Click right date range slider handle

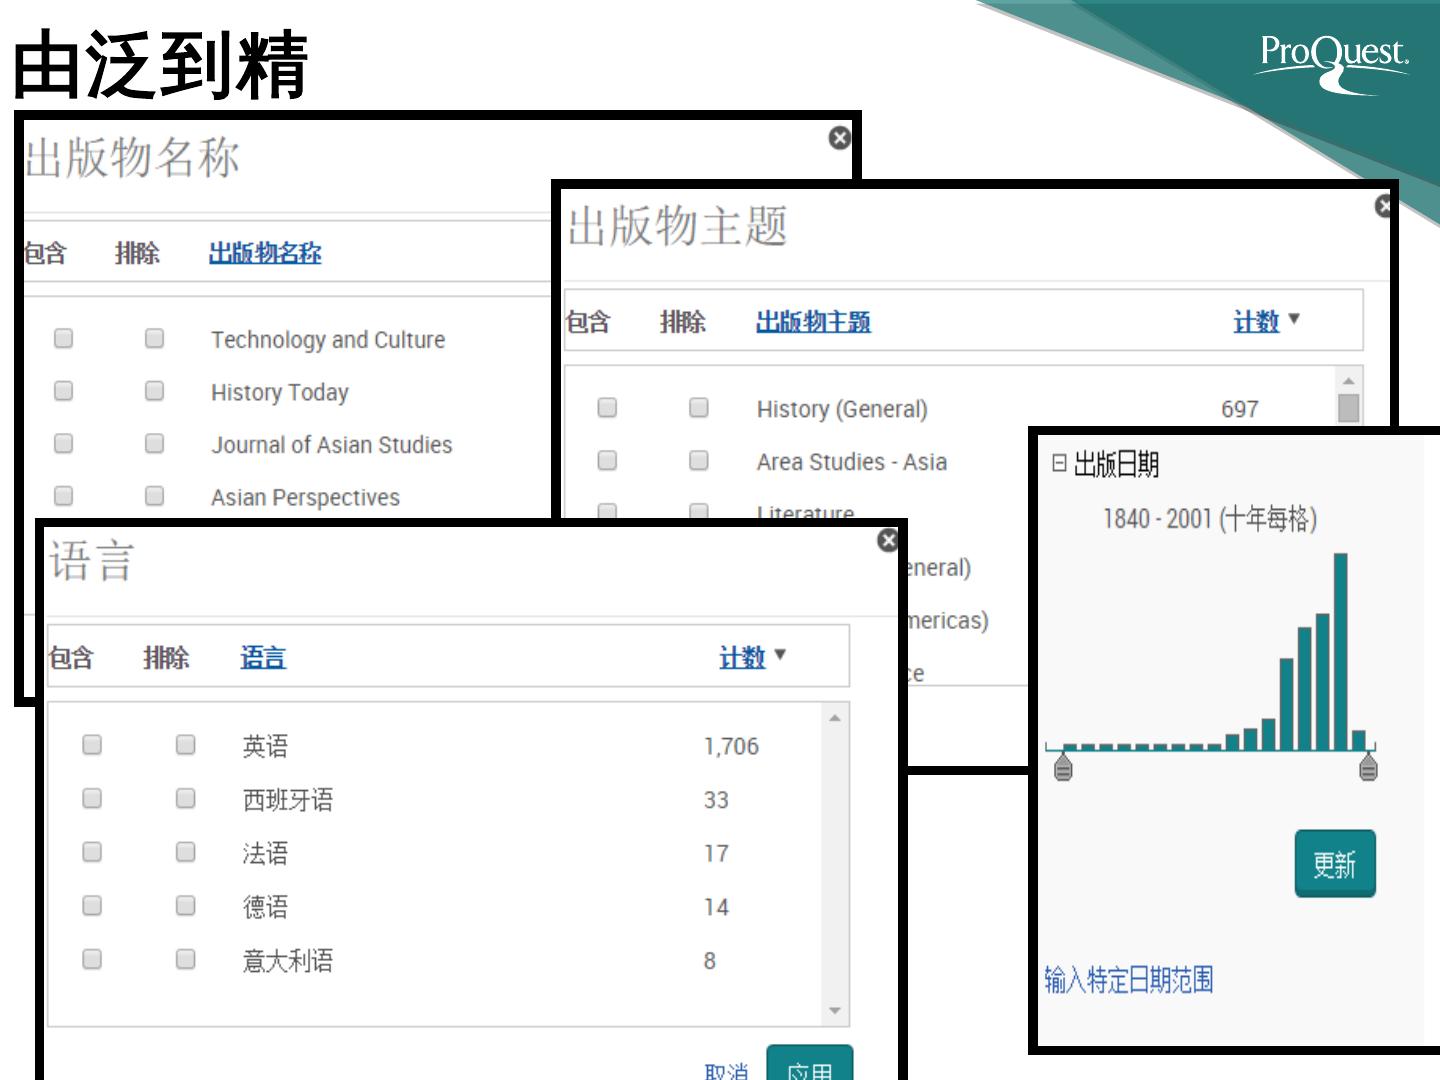[x=1368, y=768]
